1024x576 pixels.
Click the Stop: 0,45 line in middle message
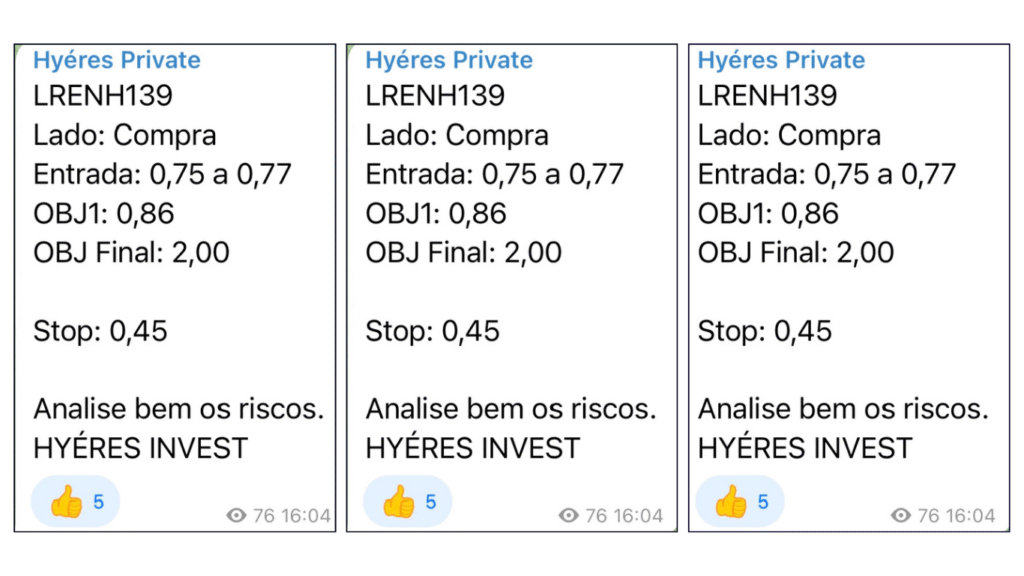tap(432, 331)
